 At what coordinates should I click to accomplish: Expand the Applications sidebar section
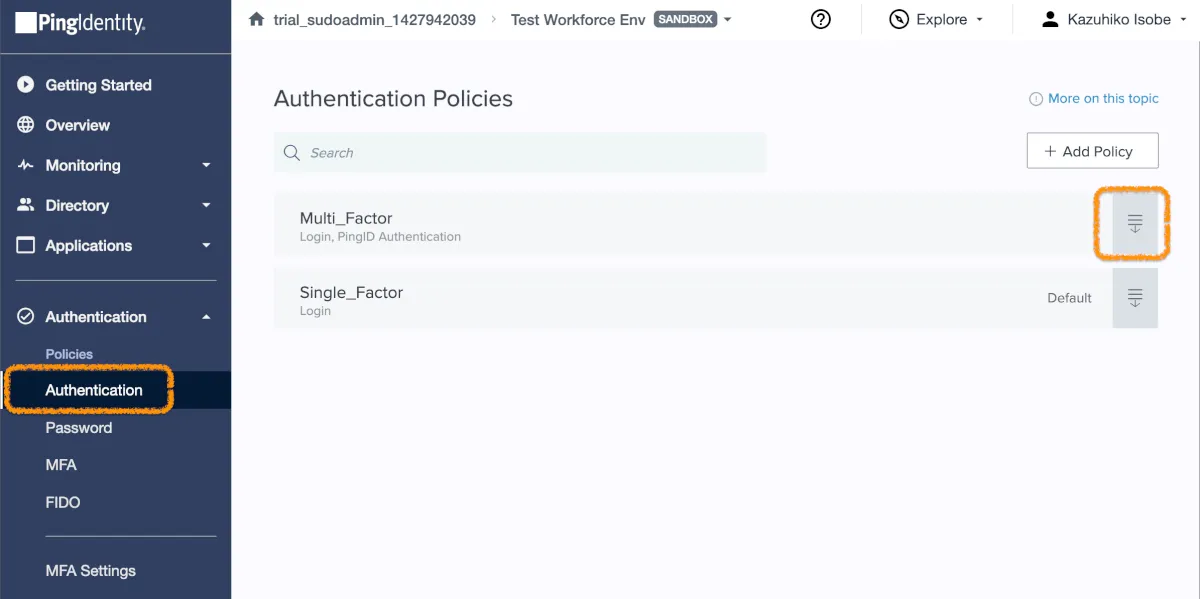pyautogui.click(x=206, y=245)
